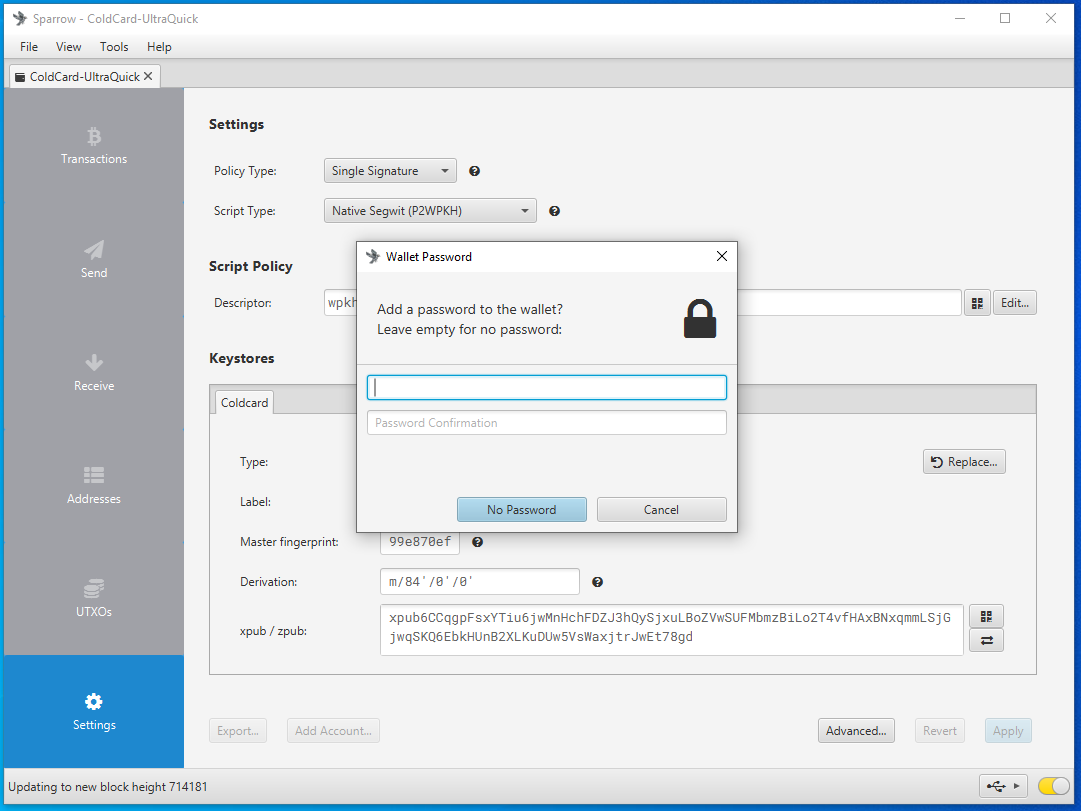Open the Receive sidebar section
This screenshot has height=811, width=1081.
click(94, 372)
